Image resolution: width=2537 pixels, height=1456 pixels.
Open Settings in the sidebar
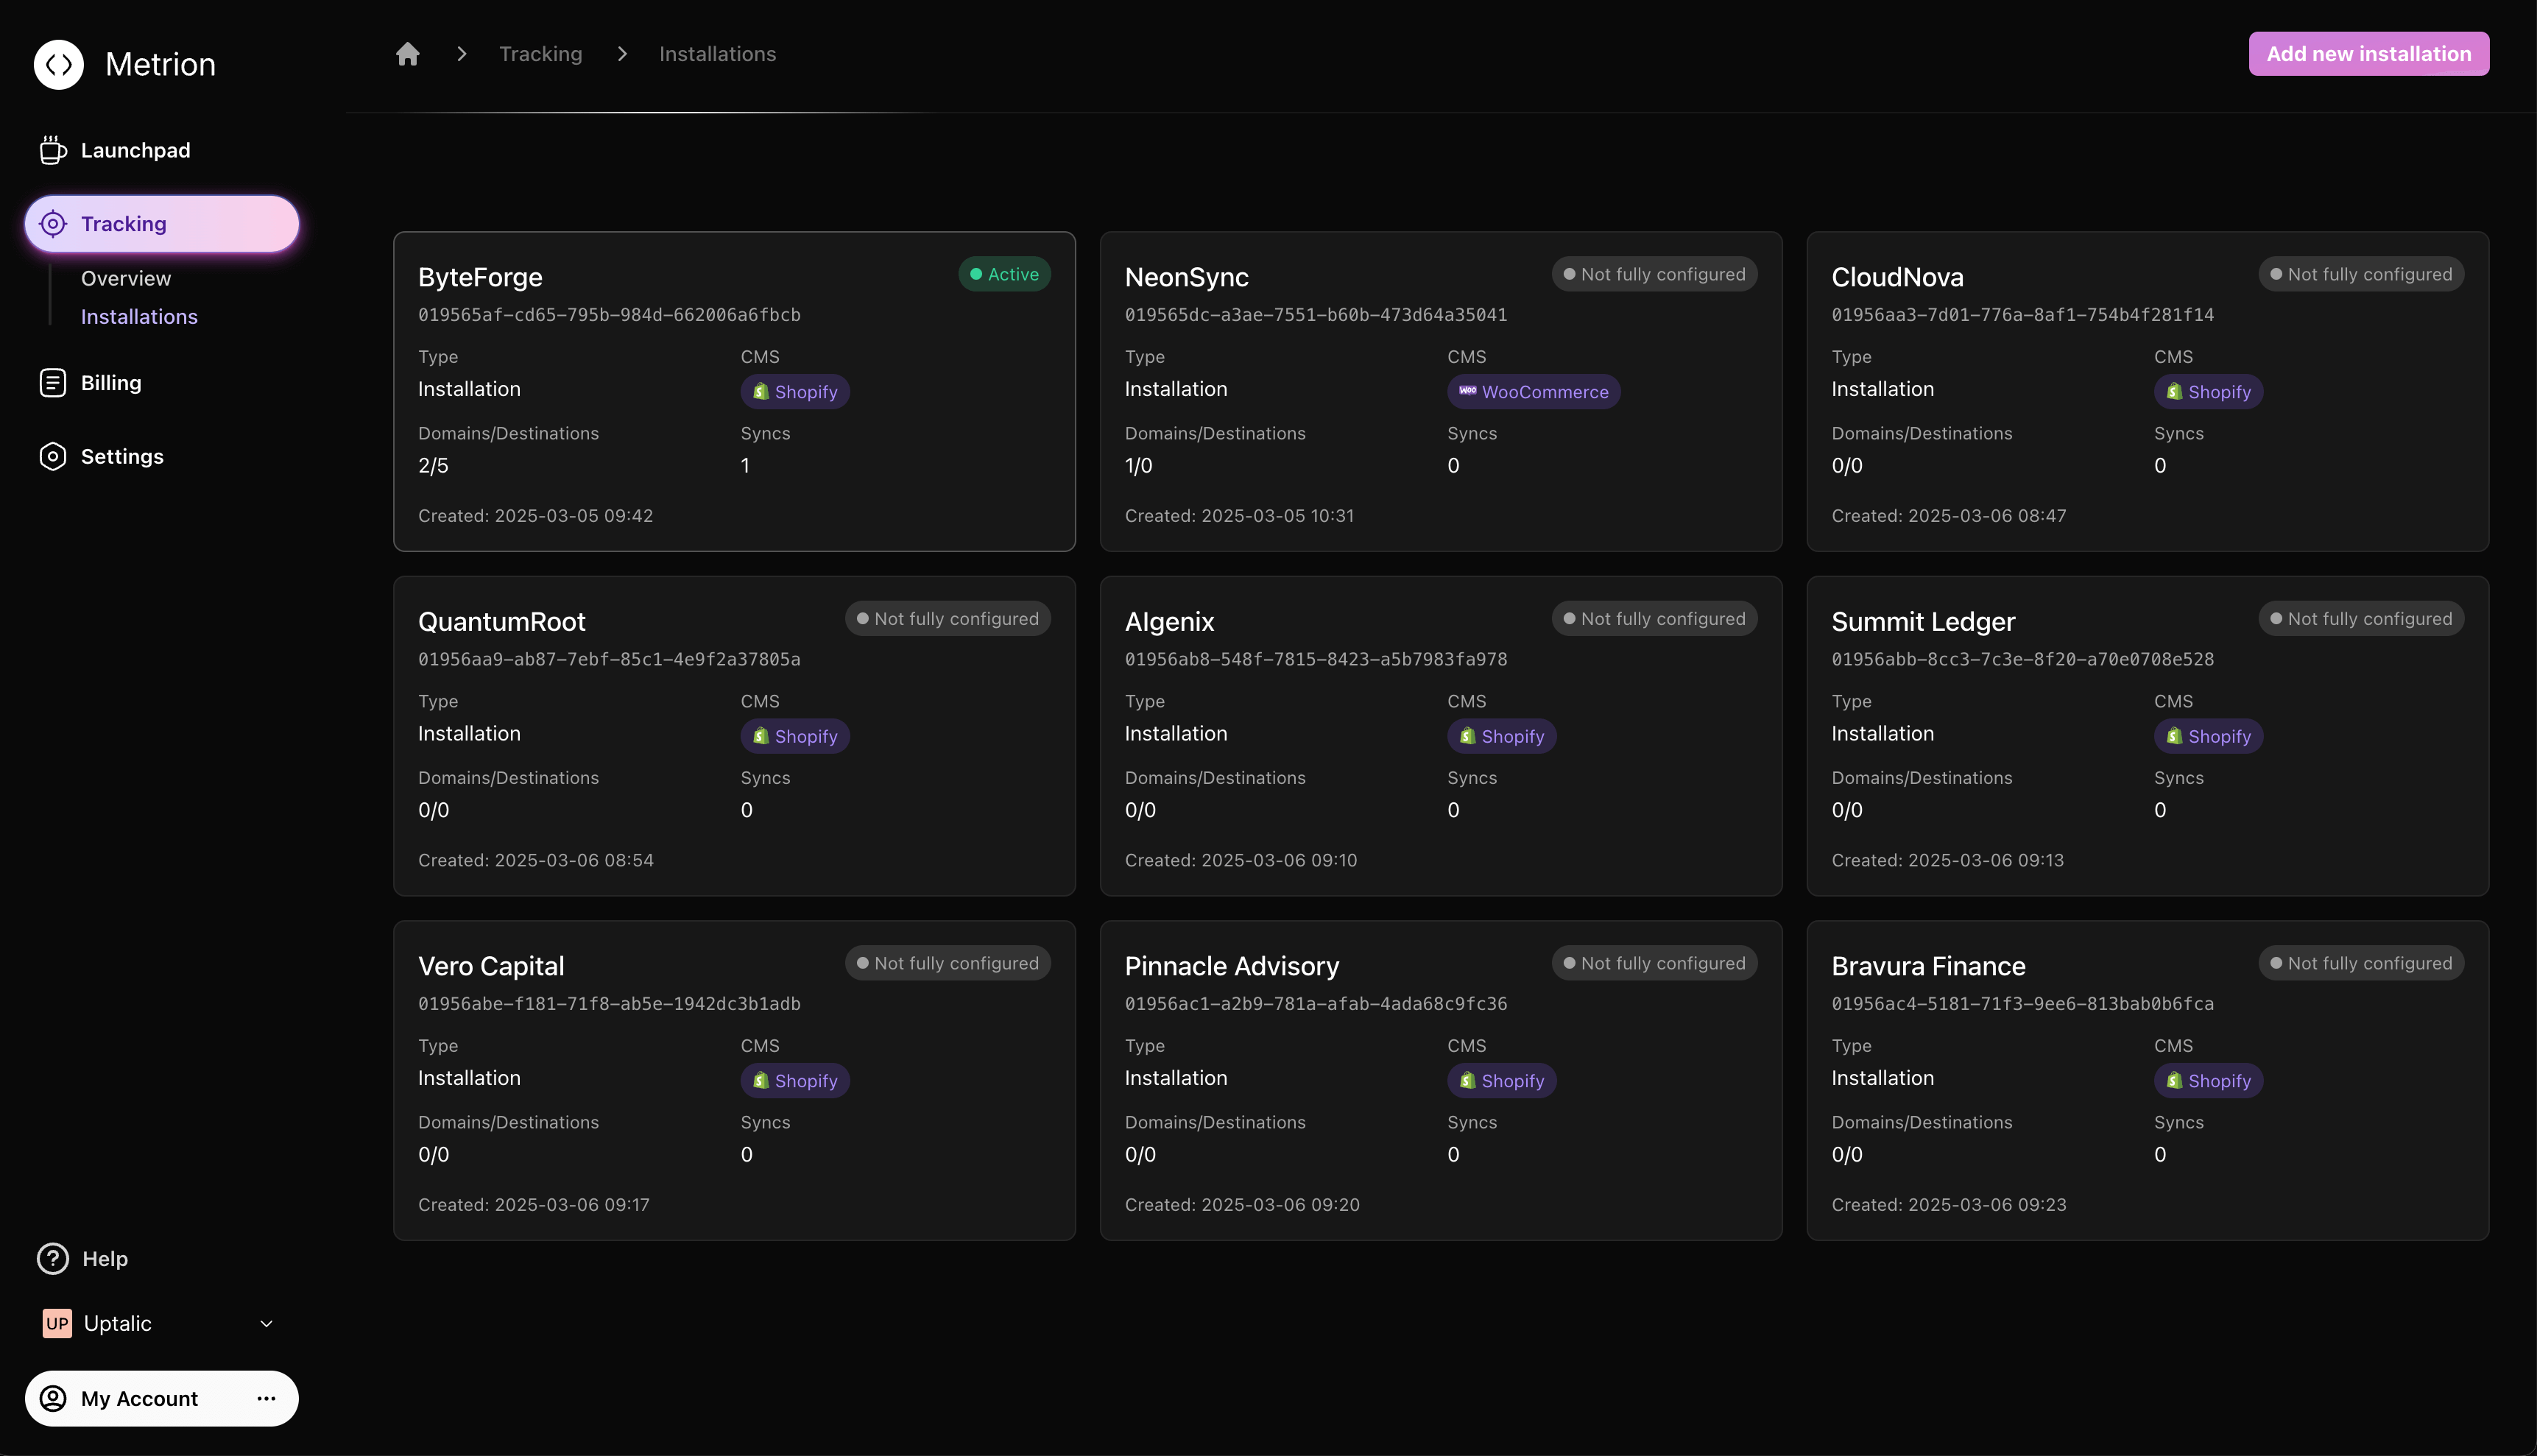pyautogui.click(x=121, y=457)
